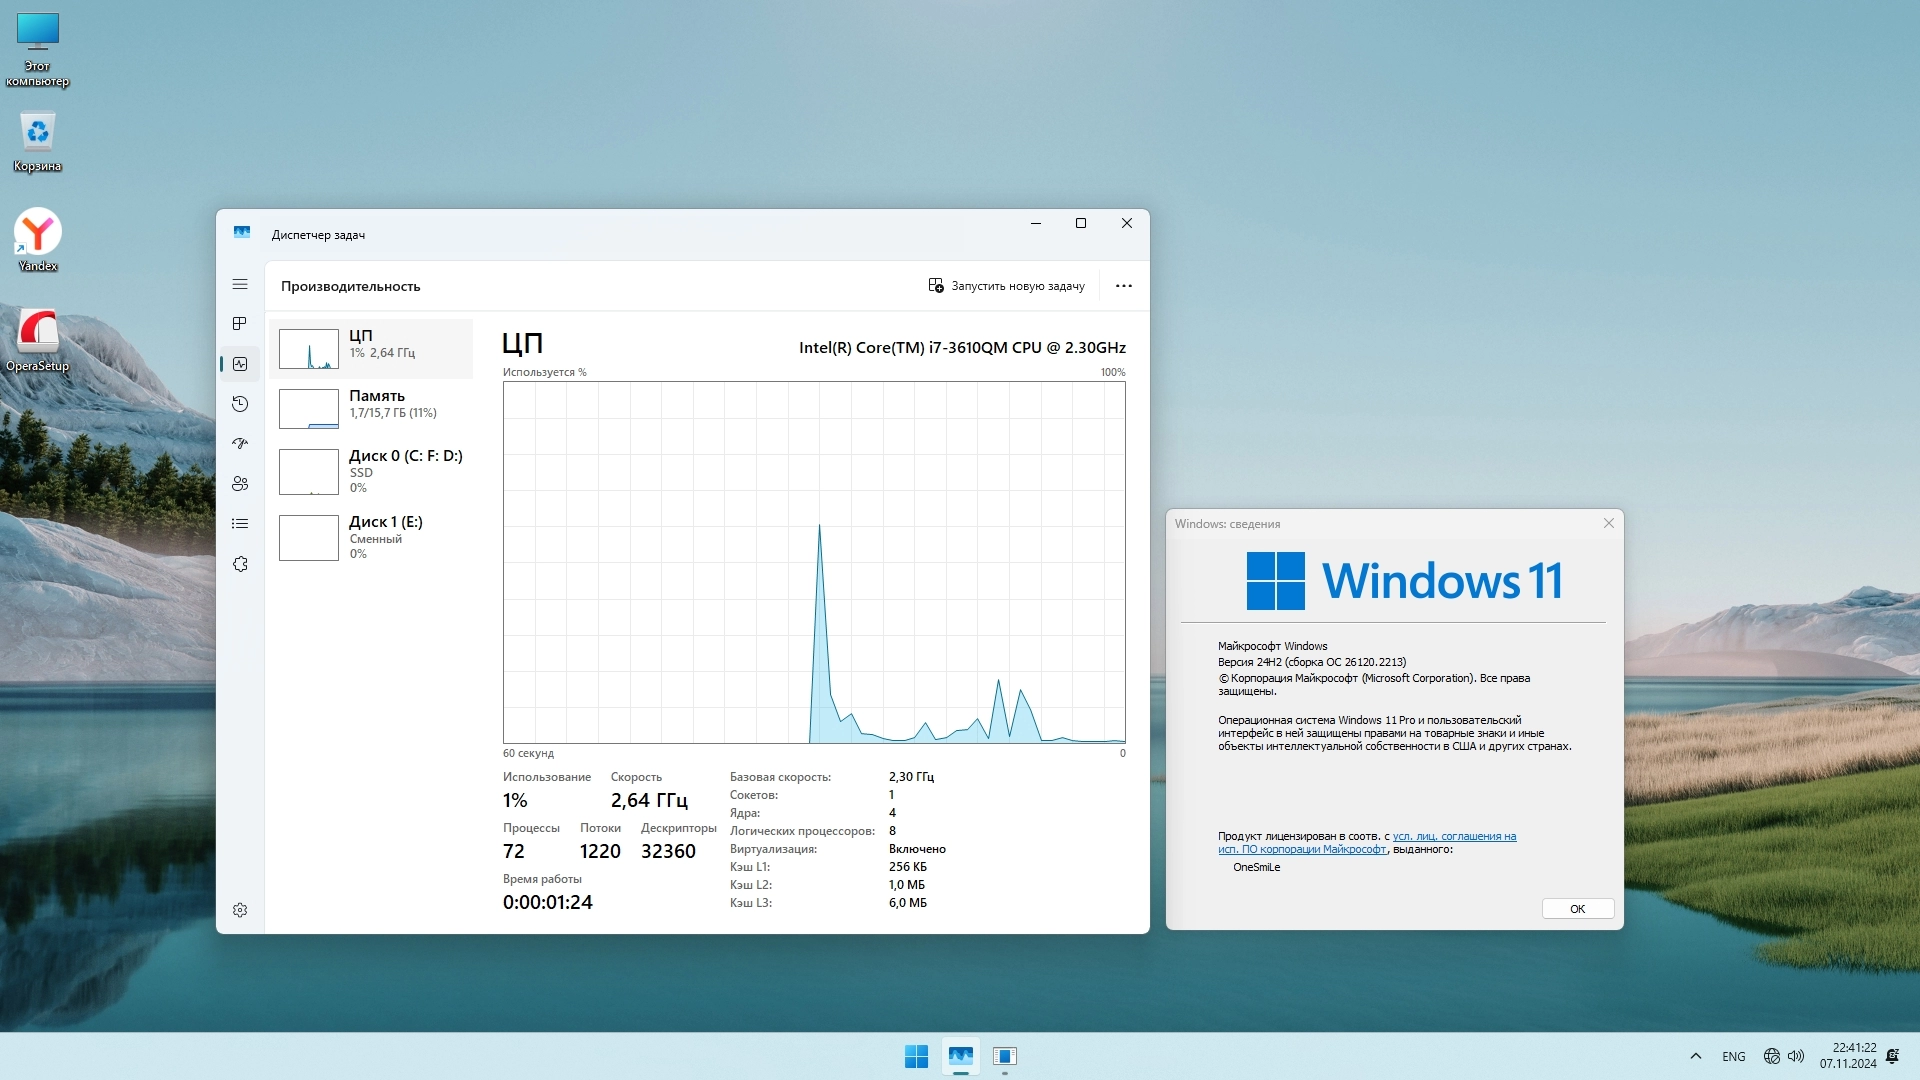Close the Windows info dialog

(1609, 523)
